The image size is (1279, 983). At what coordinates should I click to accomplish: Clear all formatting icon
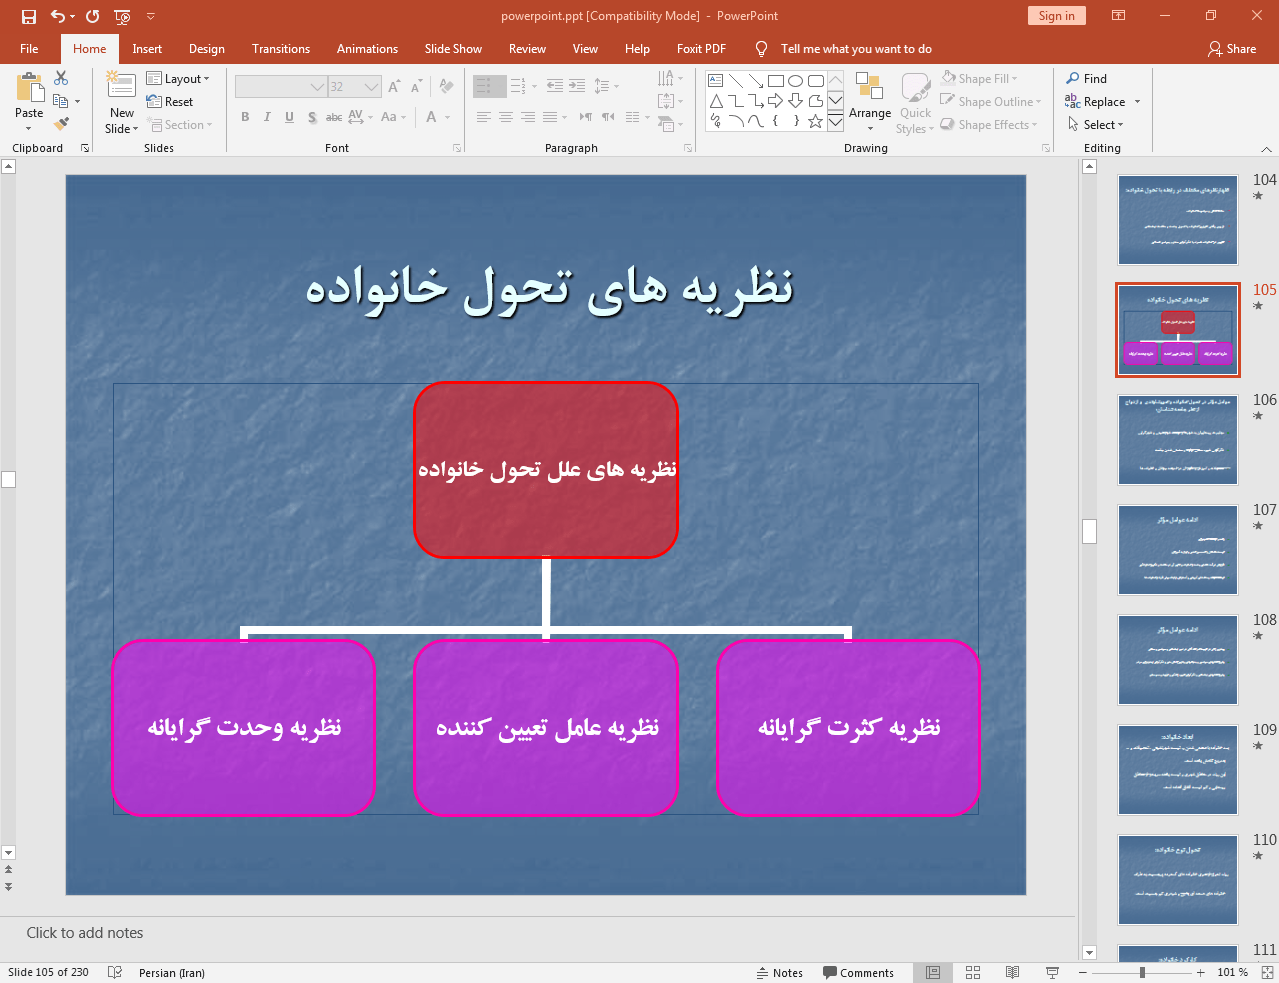coord(447,87)
